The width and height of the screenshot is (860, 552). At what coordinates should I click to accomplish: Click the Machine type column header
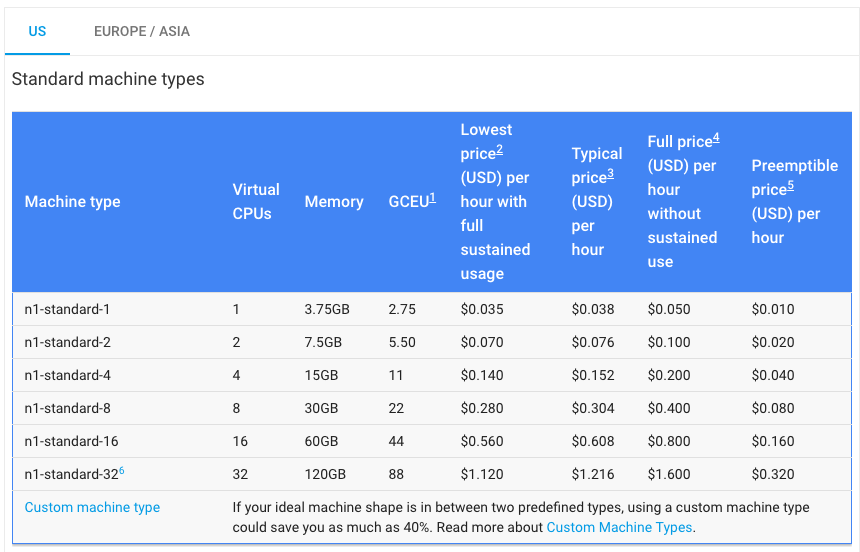coord(72,202)
